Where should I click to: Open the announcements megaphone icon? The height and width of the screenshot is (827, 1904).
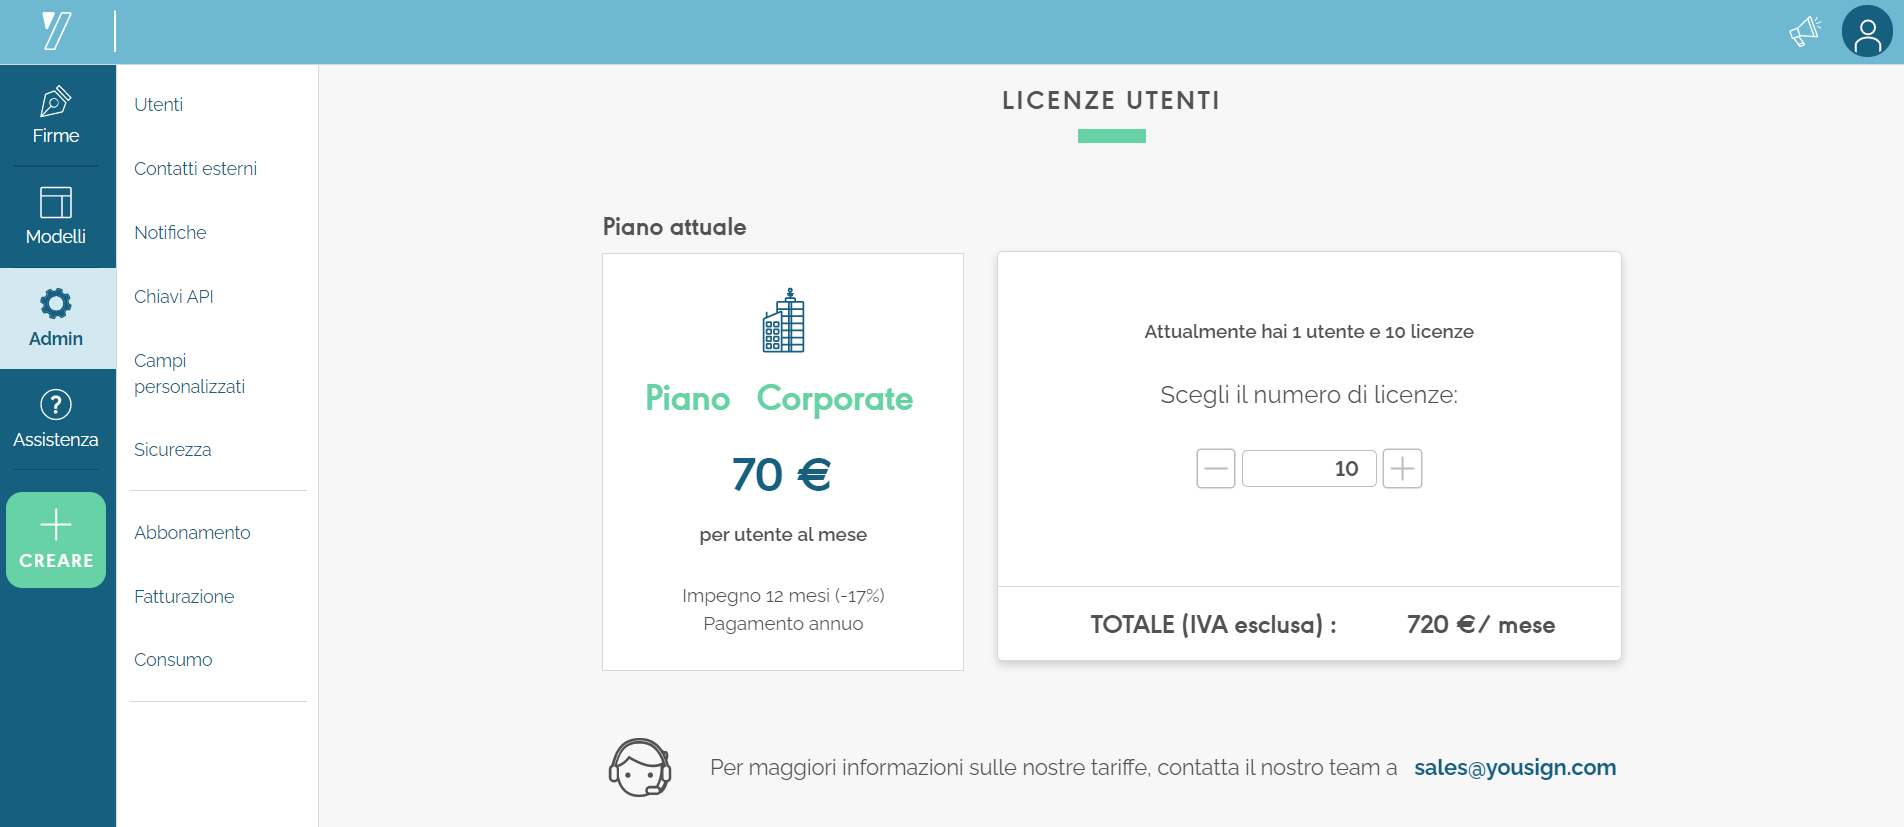click(x=1805, y=32)
